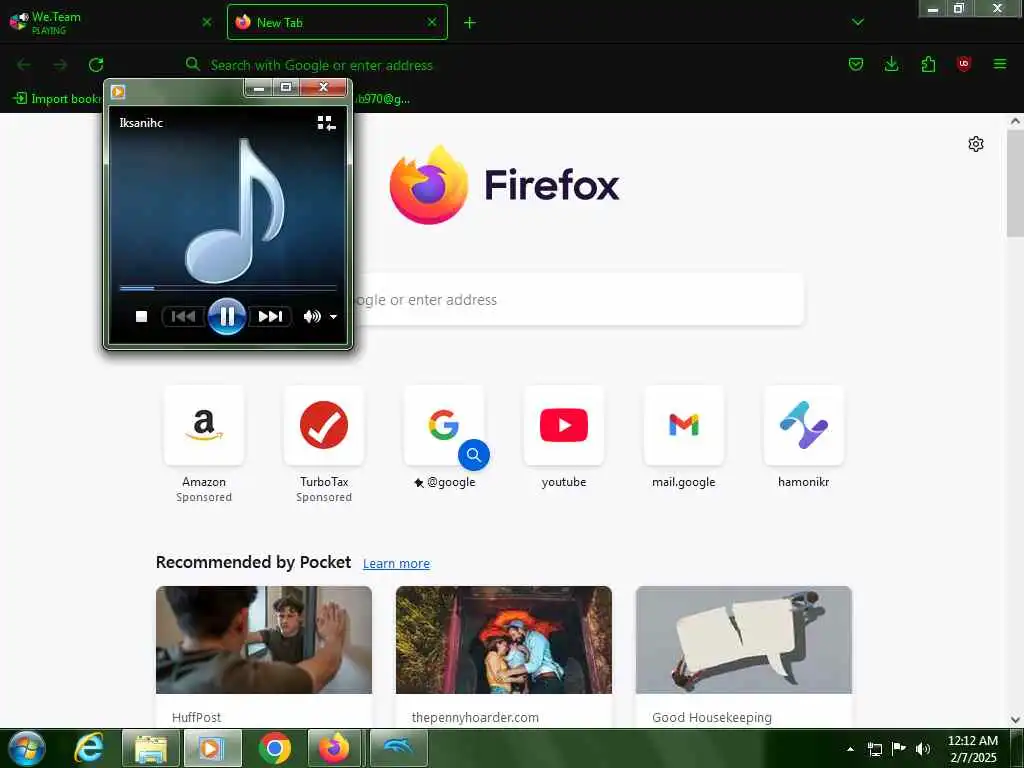This screenshot has height=768, width=1024.
Task: Click the page search box under Firefox logo
Action: pyautogui.click(x=578, y=300)
